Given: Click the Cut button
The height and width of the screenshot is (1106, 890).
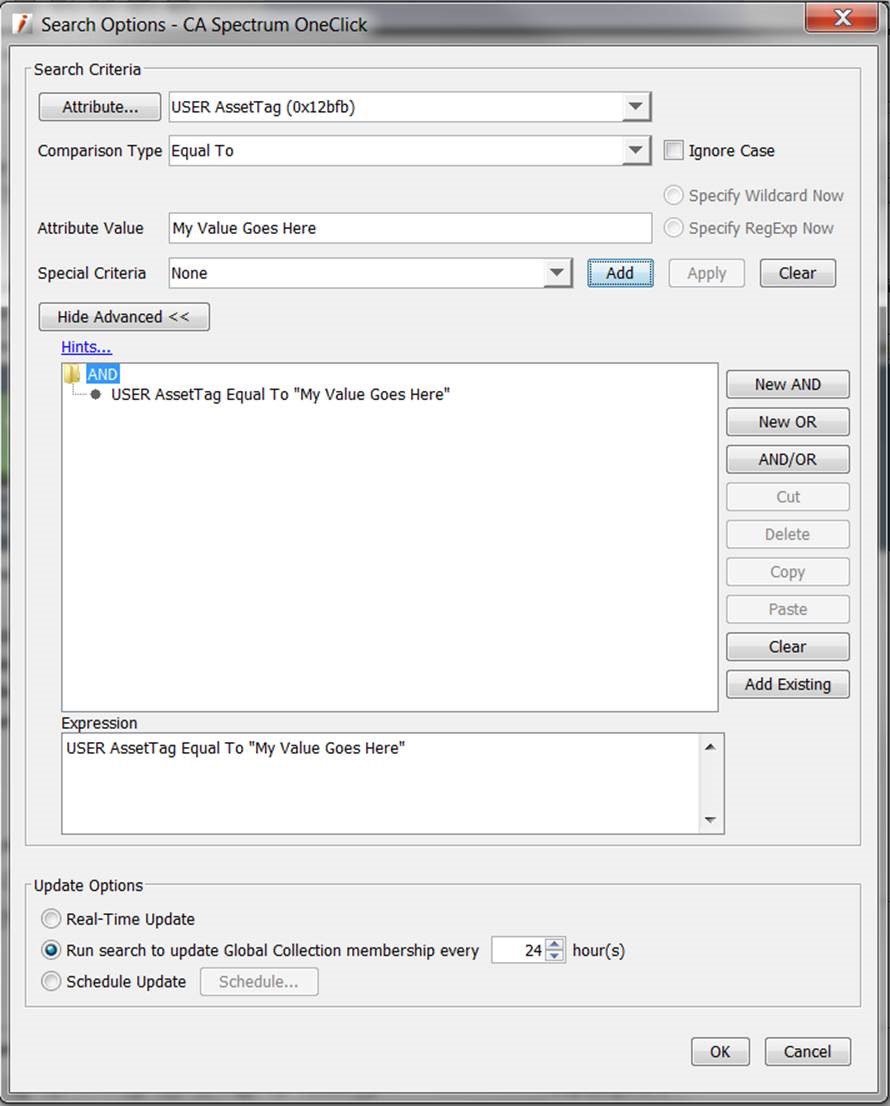Looking at the screenshot, I should tap(787, 497).
